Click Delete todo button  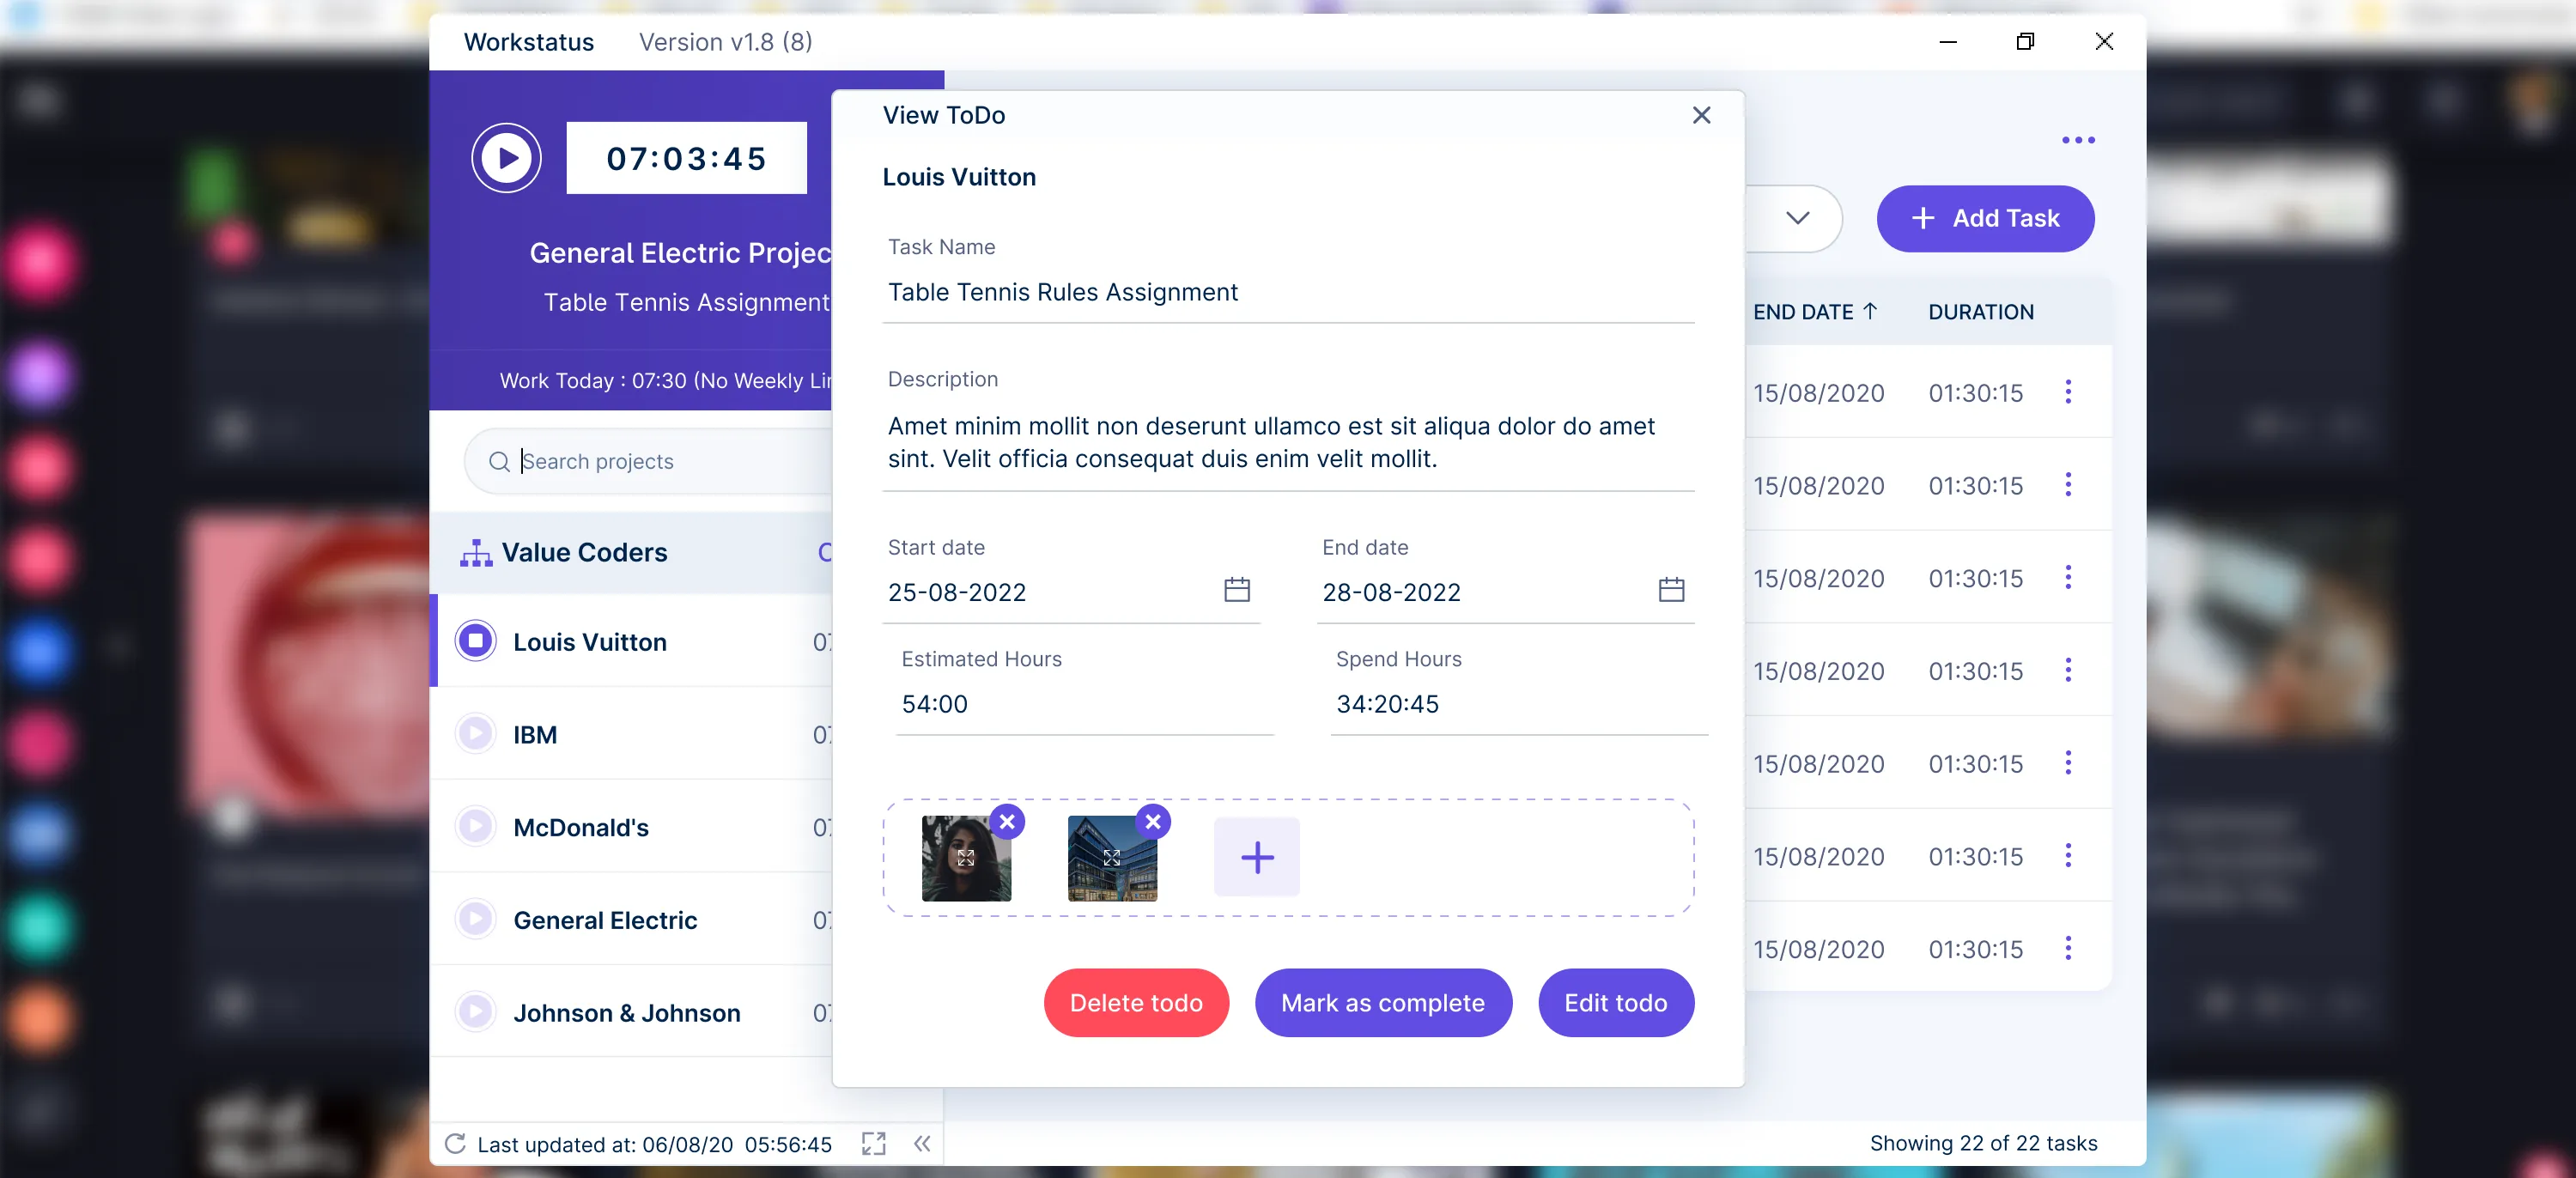(x=1137, y=1002)
